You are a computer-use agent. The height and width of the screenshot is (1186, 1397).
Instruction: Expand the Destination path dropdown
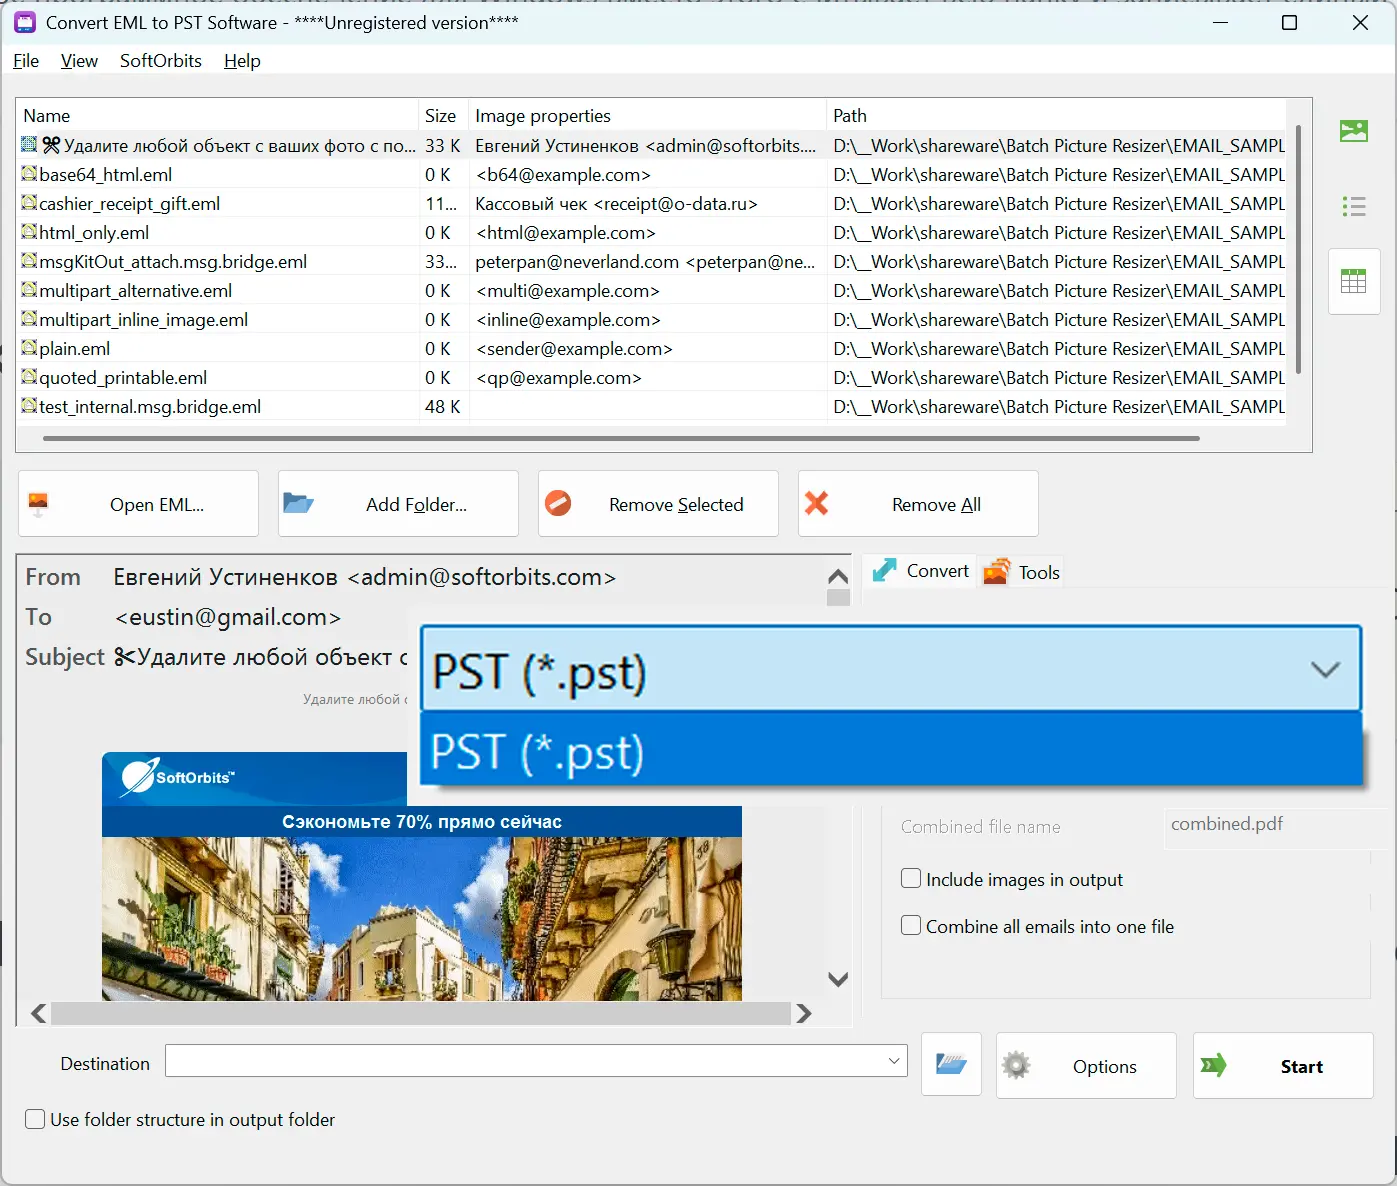894,1061
